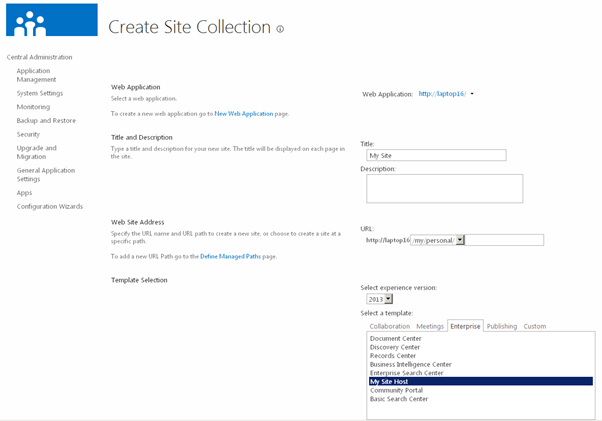Open Monitoring in sidebar

(33, 107)
